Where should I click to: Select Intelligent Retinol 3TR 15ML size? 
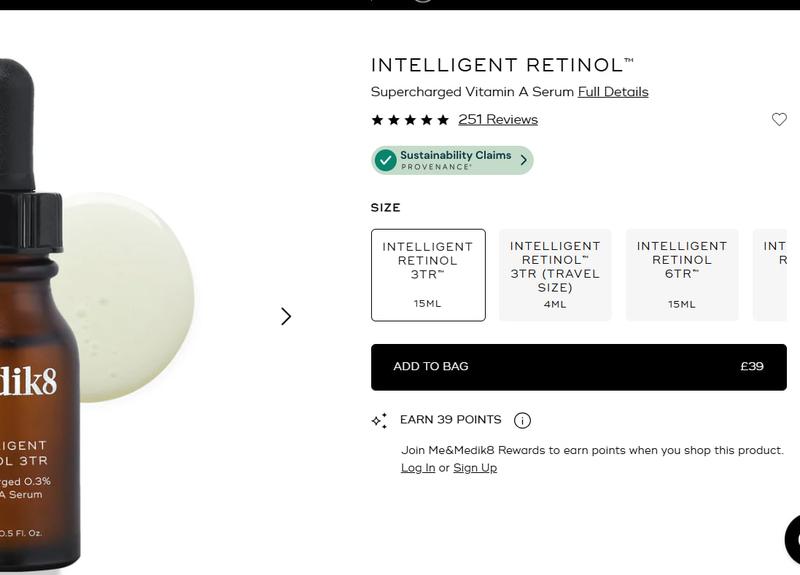coord(428,275)
